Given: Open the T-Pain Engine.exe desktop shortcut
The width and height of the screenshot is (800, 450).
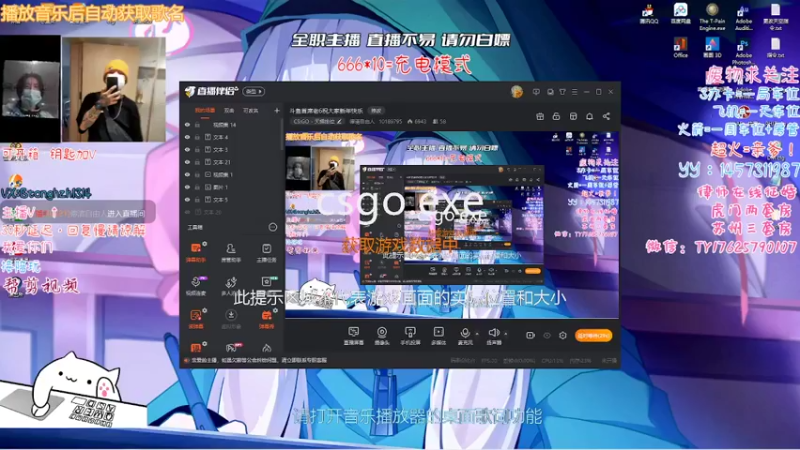Looking at the screenshot, I should (x=712, y=17).
